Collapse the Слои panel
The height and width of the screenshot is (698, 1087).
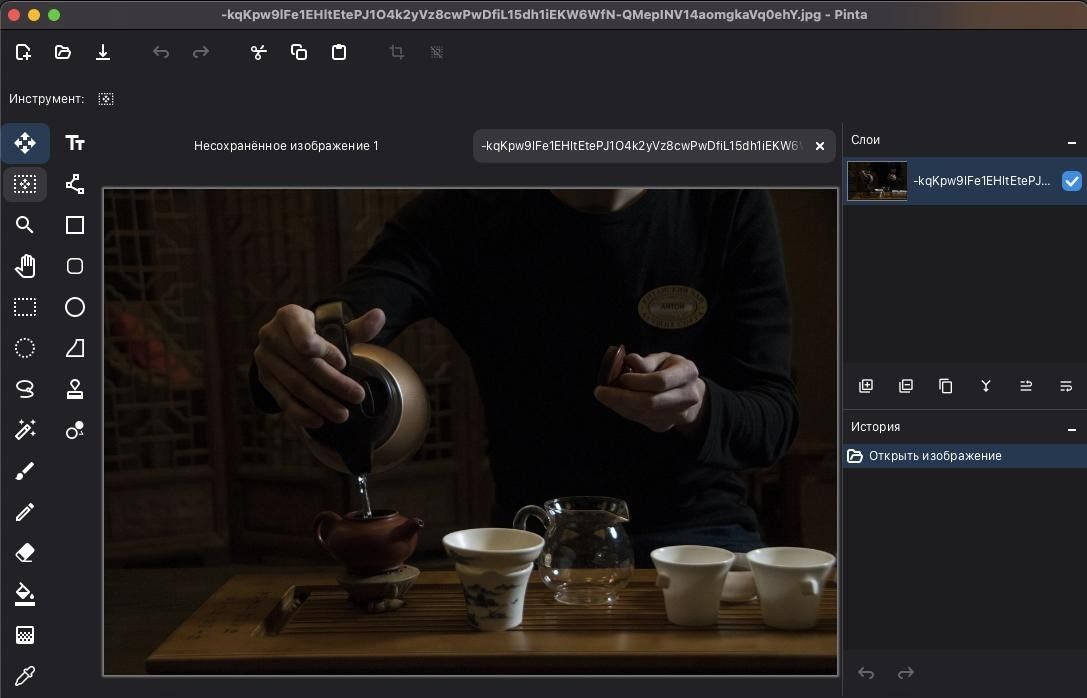coord(1072,142)
